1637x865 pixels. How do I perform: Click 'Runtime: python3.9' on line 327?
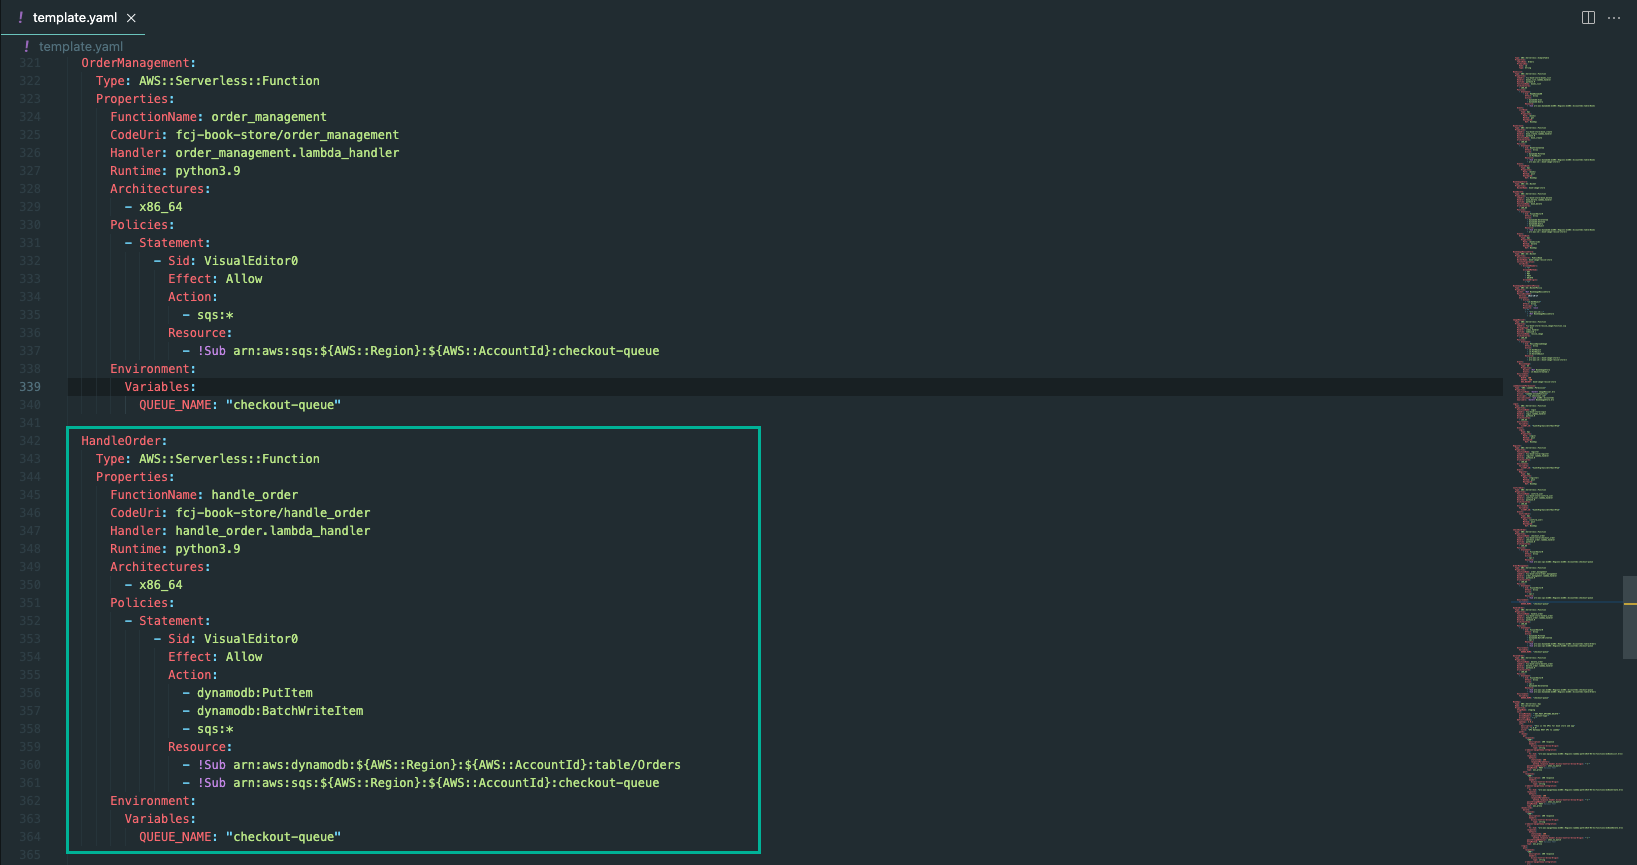[175, 171]
